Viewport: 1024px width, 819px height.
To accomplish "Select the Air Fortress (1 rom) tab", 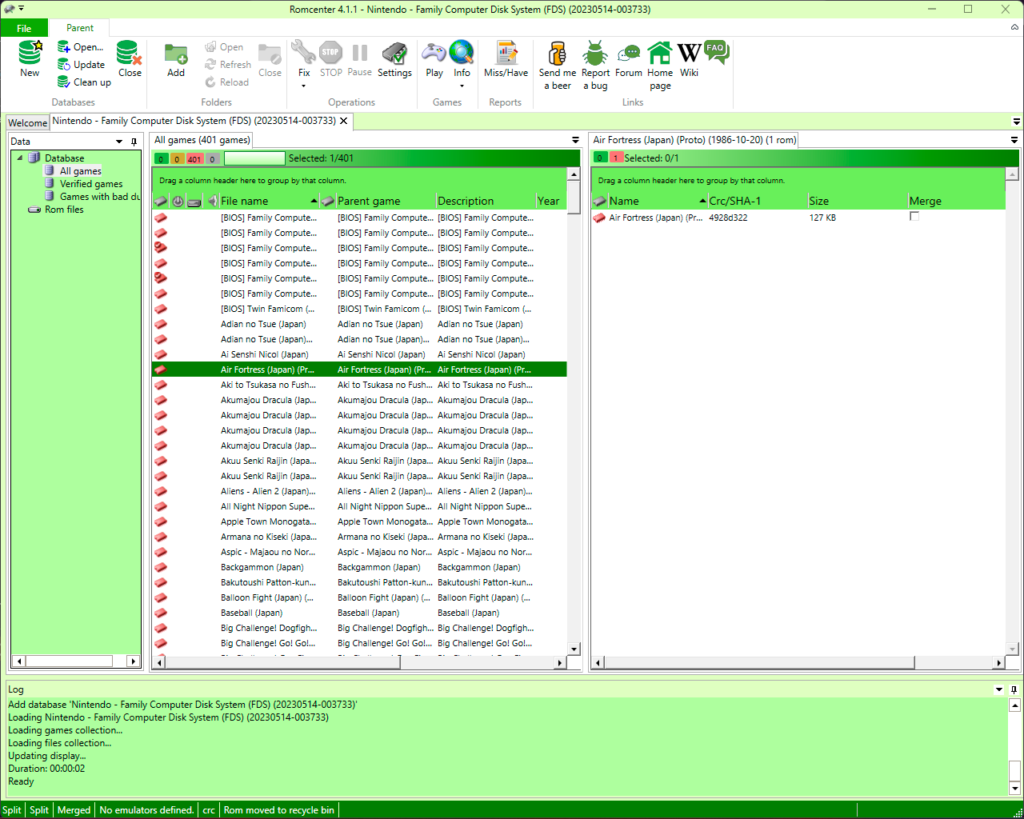I will 694,140.
